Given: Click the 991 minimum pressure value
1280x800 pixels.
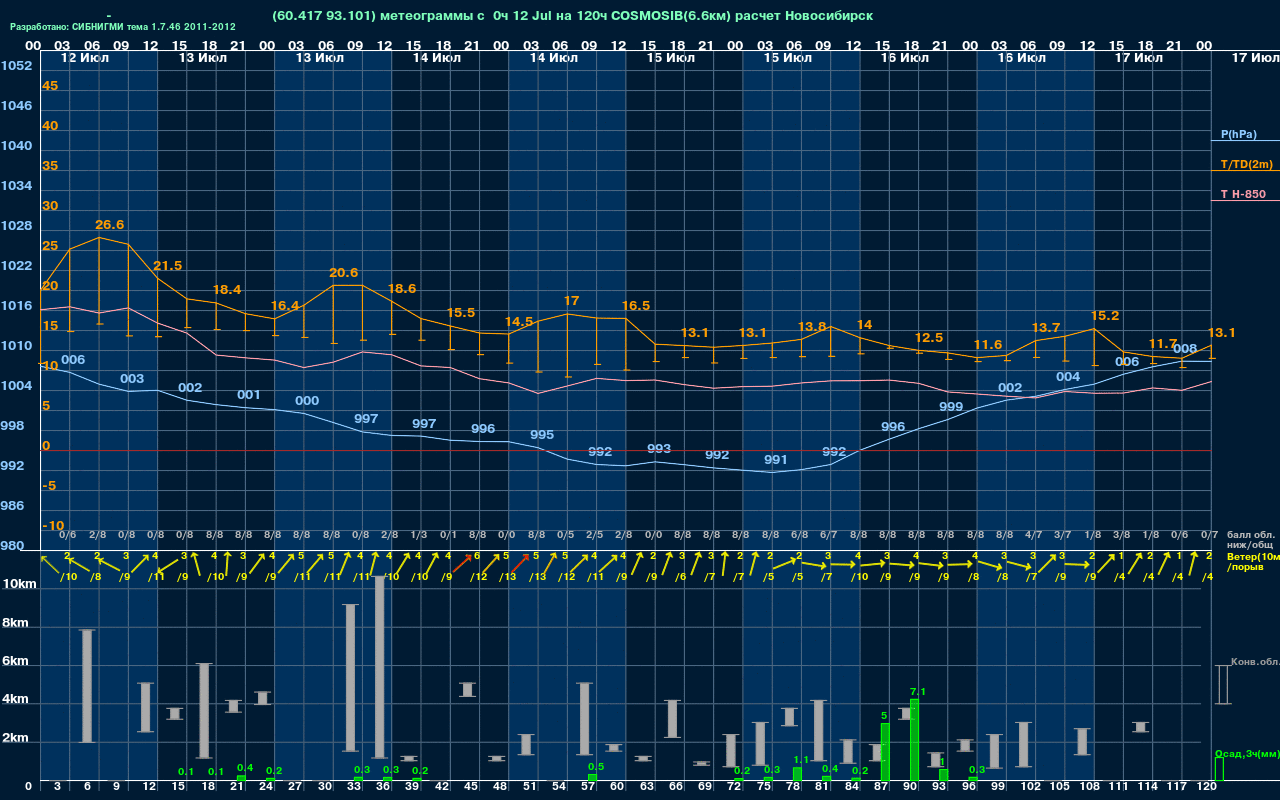Looking at the screenshot, I should [776, 460].
